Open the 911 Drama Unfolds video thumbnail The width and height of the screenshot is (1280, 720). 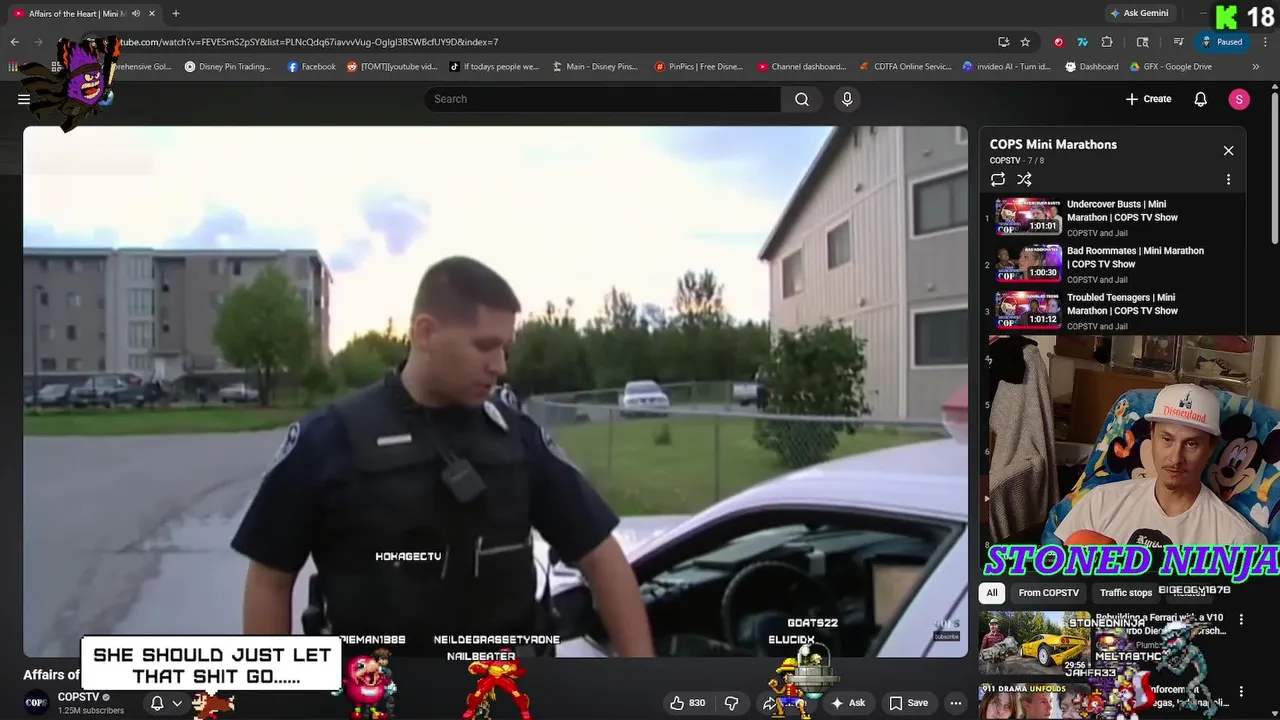(1034, 701)
